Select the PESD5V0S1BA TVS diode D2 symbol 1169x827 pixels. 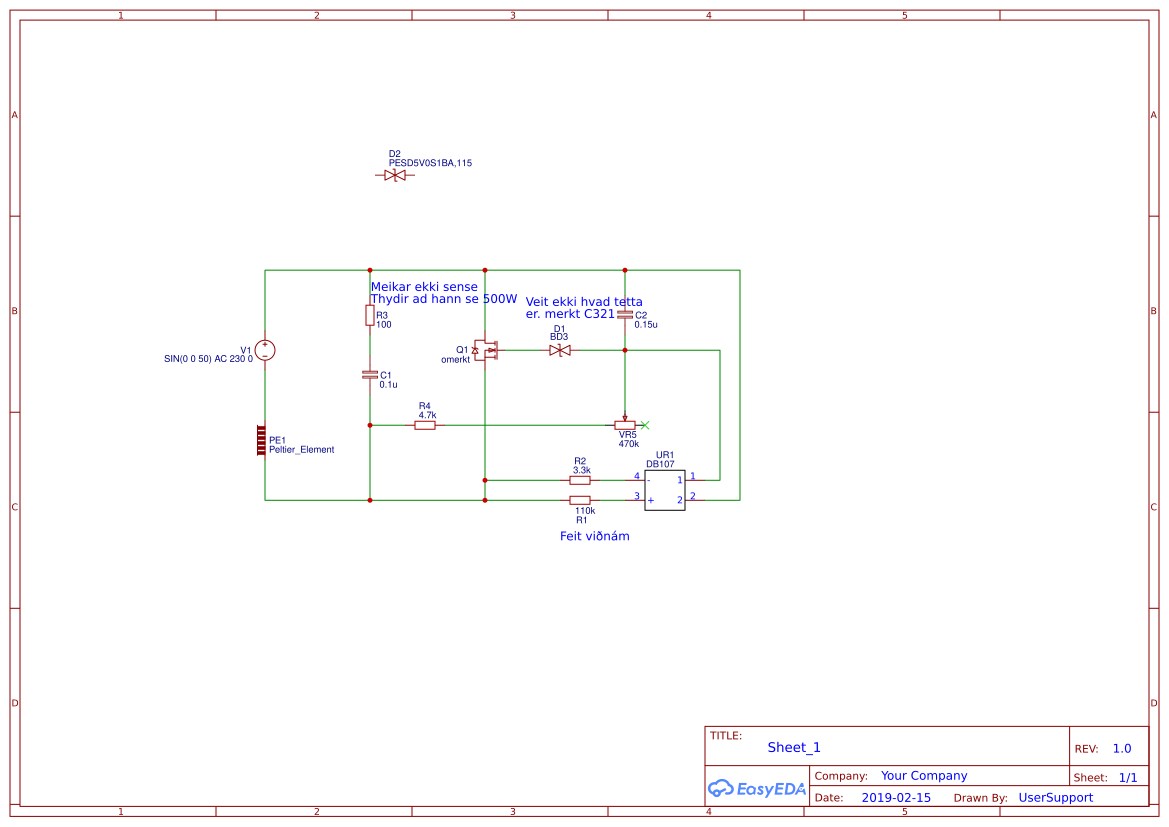[396, 174]
